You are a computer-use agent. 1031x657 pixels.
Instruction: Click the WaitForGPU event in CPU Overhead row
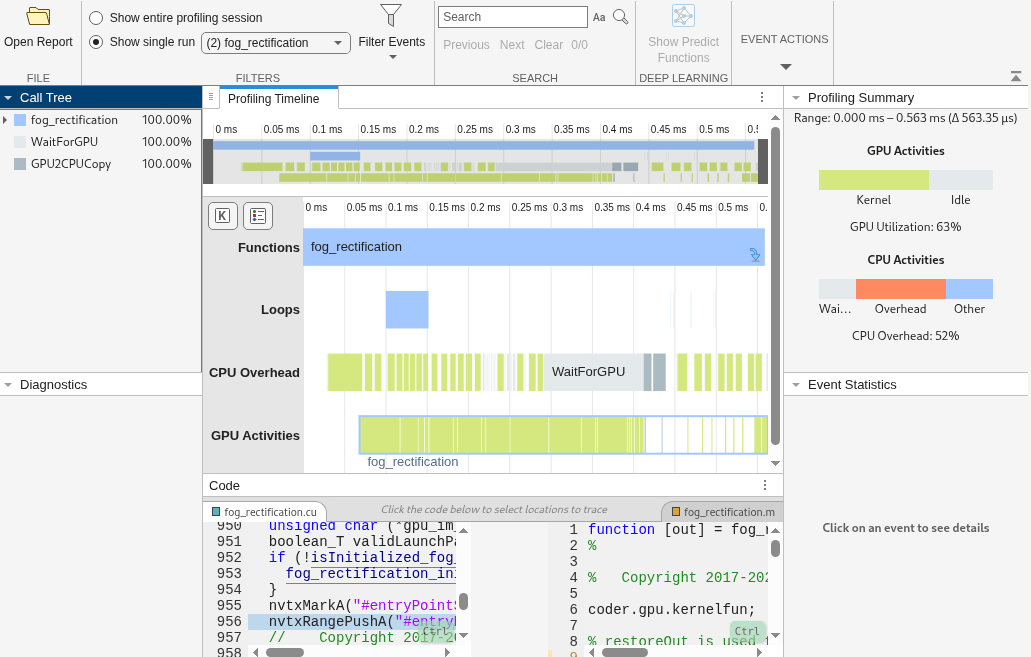(593, 372)
